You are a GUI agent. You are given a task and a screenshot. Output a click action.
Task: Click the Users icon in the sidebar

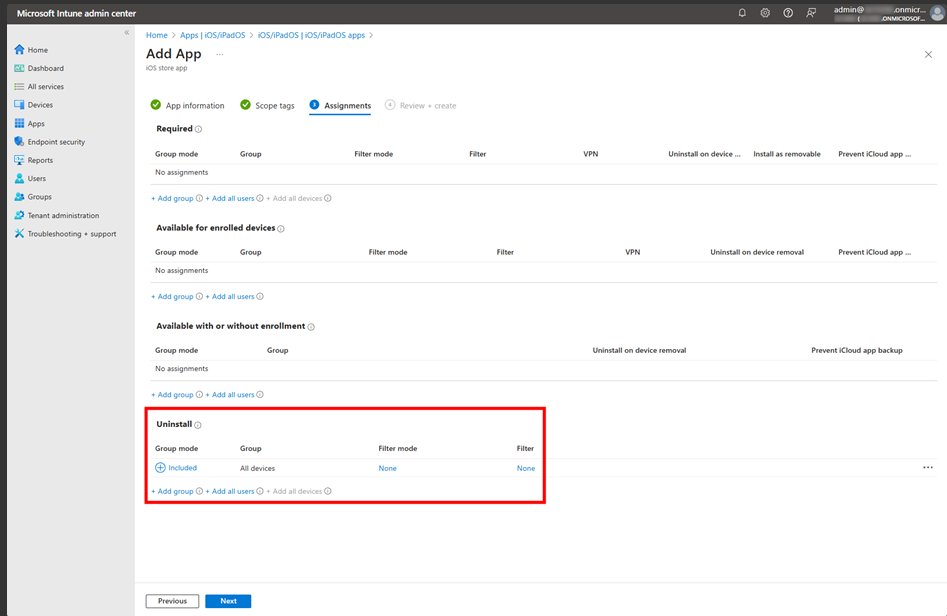[19, 178]
